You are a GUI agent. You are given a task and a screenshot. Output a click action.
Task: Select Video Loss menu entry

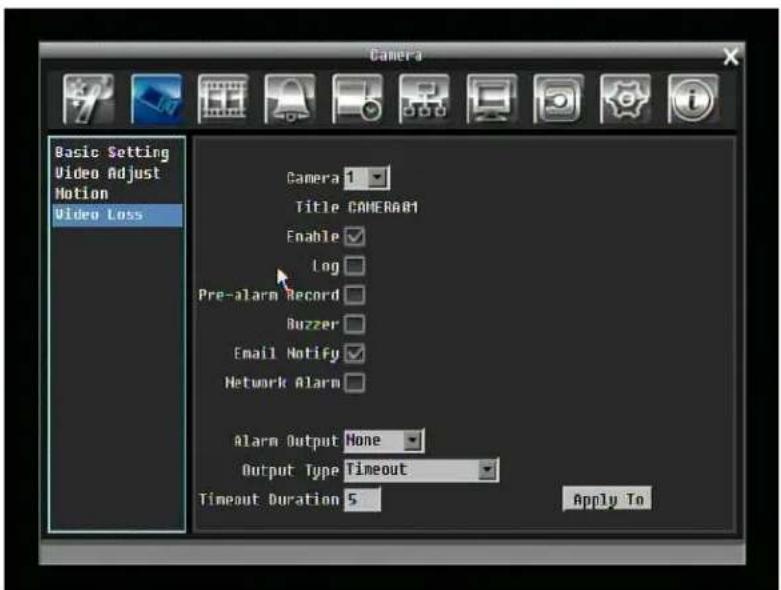tap(118, 215)
